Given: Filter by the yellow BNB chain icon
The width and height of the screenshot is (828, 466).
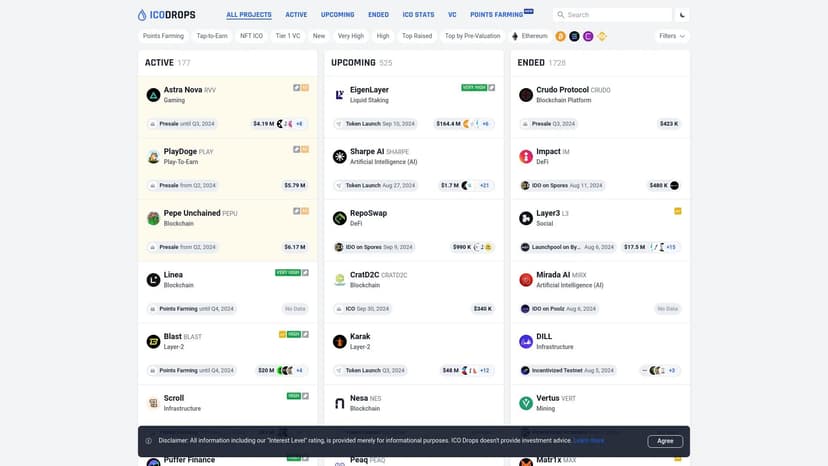Looking at the screenshot, I should (x=602, y=36).
